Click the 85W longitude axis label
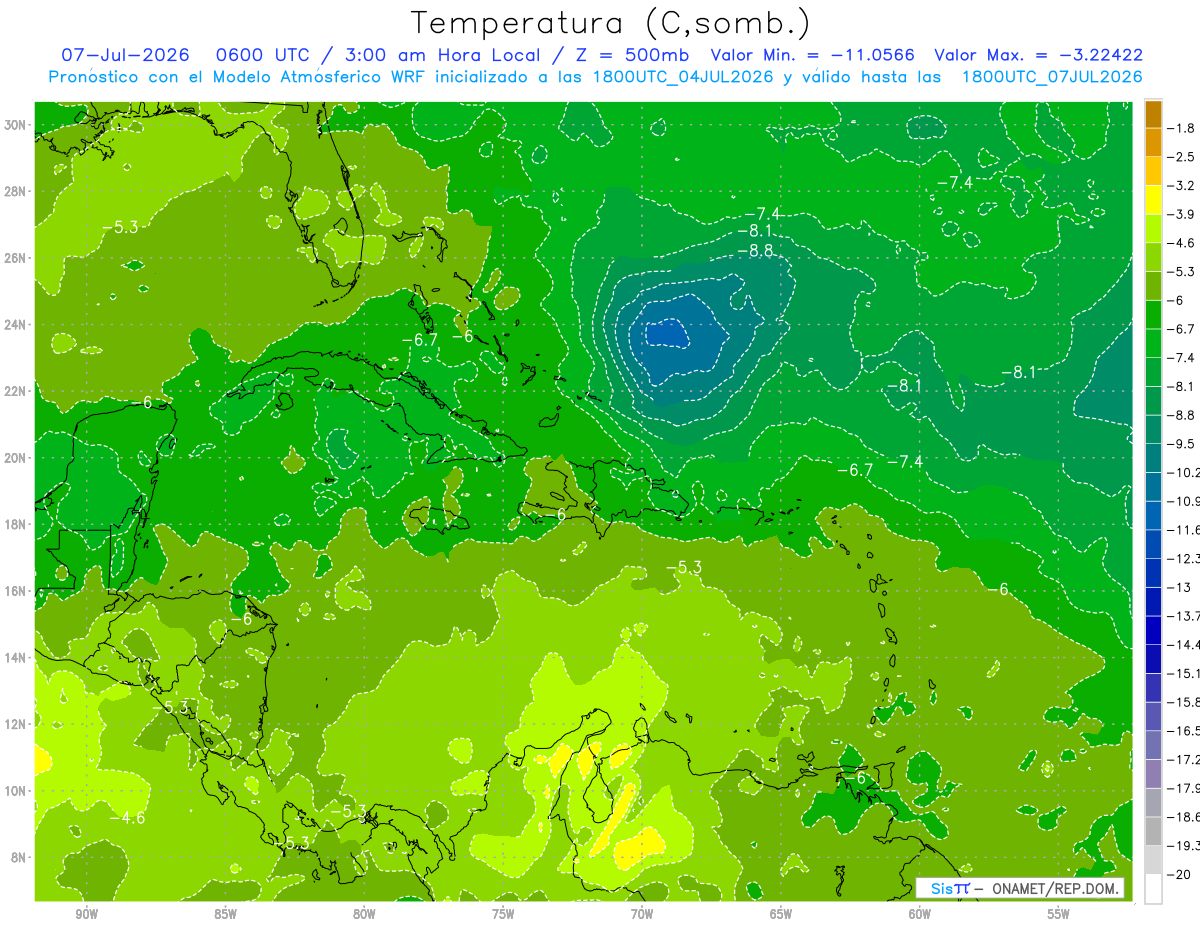 [225, 915]
